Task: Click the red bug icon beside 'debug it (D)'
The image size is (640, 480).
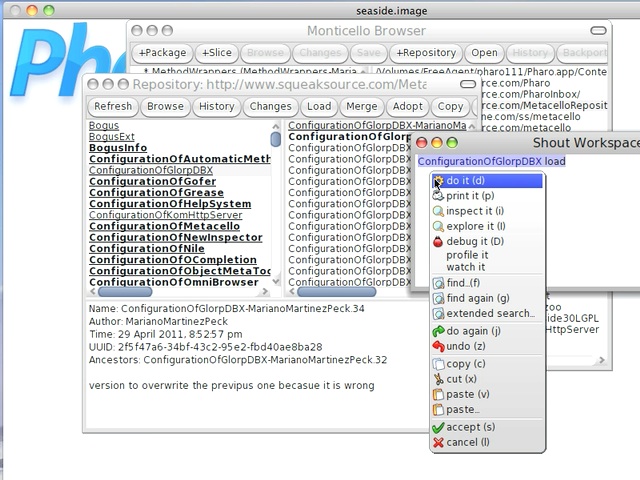Action: point(438,242)
